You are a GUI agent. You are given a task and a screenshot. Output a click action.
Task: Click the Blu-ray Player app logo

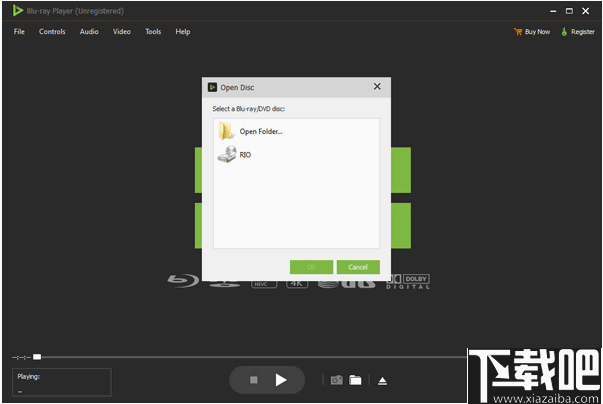pos(17,10)
